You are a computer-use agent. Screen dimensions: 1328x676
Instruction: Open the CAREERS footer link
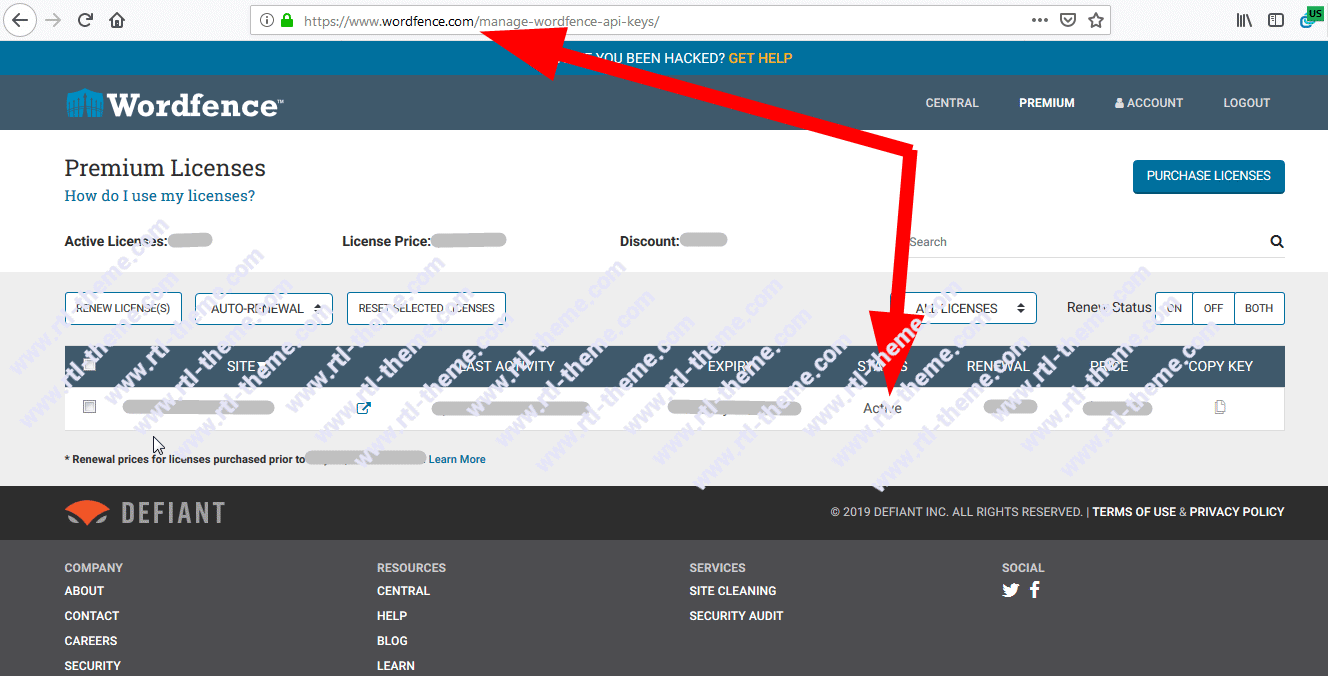[91, 641]
